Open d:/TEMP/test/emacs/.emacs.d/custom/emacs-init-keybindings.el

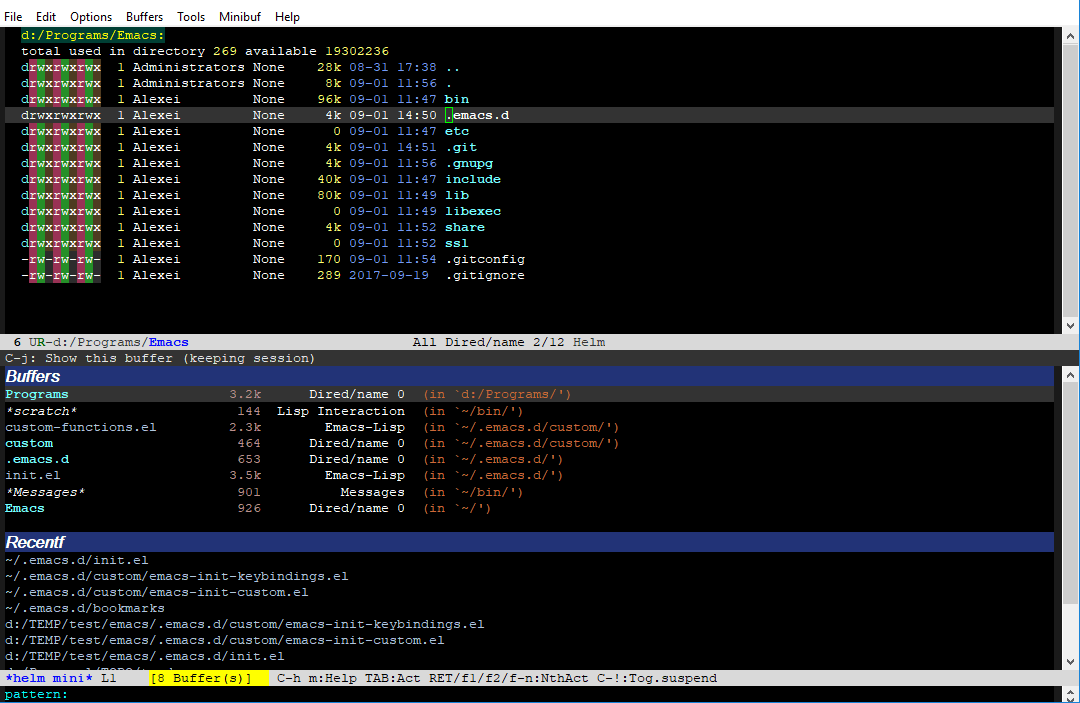click(x=245, y=625)
